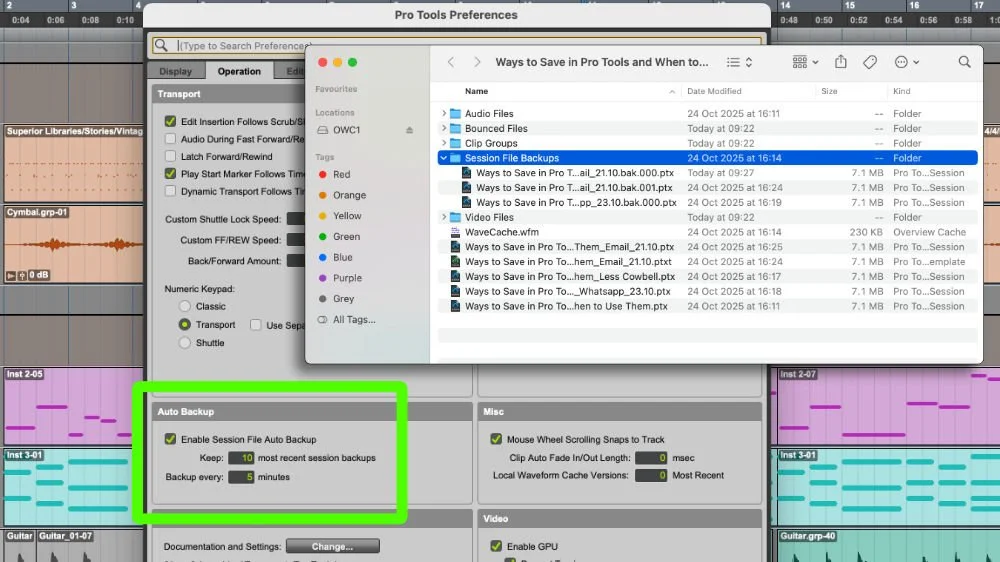This screenshot has height=562, width=1000.
Task: Open the Operation preferences tab
Action: pyautogui.click(x=239, y=71)
